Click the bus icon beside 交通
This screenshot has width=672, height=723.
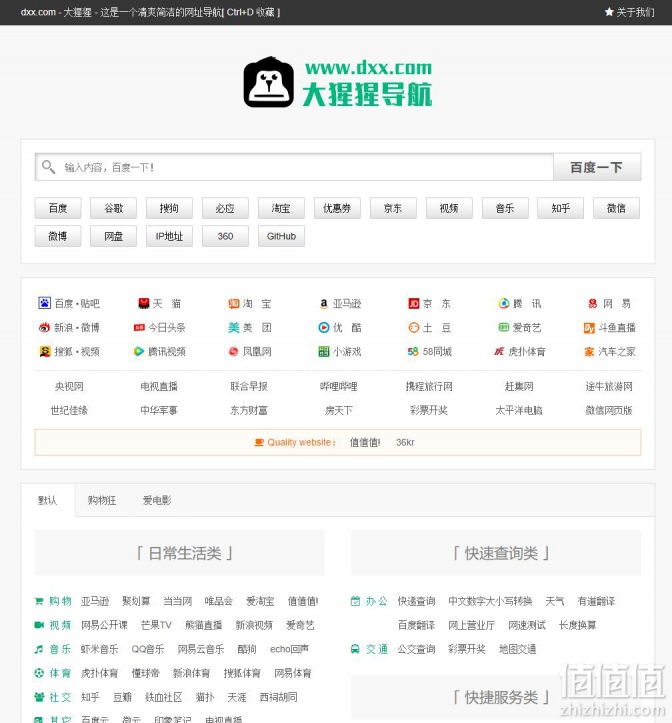(355, 649)
